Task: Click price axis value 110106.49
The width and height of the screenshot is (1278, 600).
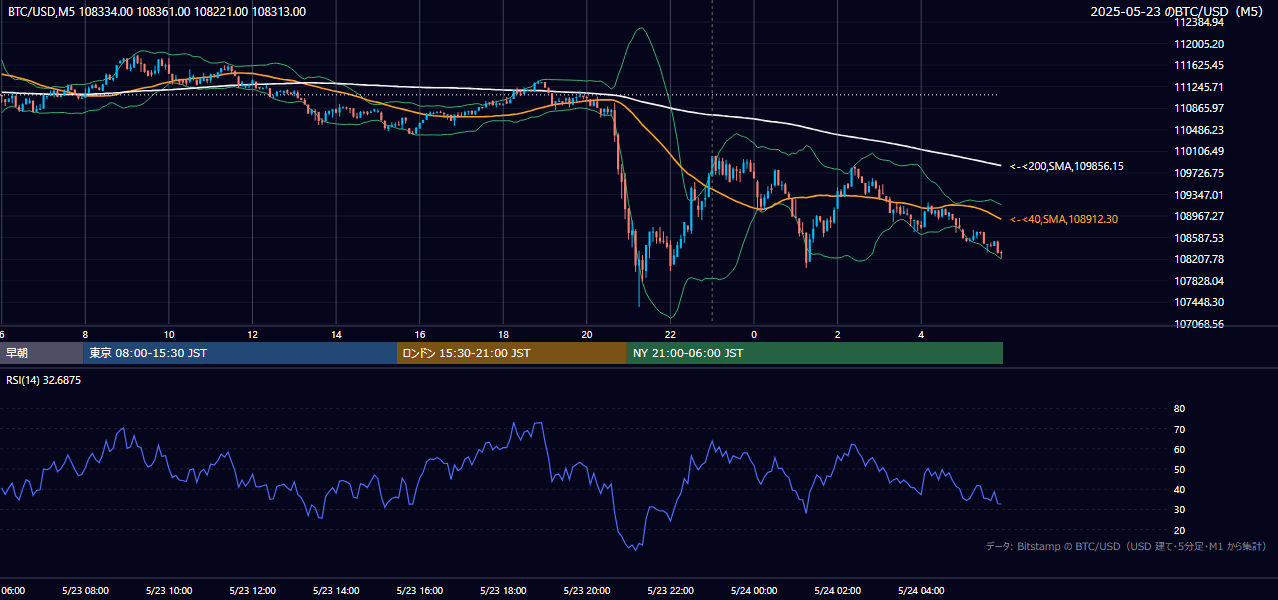Action: point(1199,151)
